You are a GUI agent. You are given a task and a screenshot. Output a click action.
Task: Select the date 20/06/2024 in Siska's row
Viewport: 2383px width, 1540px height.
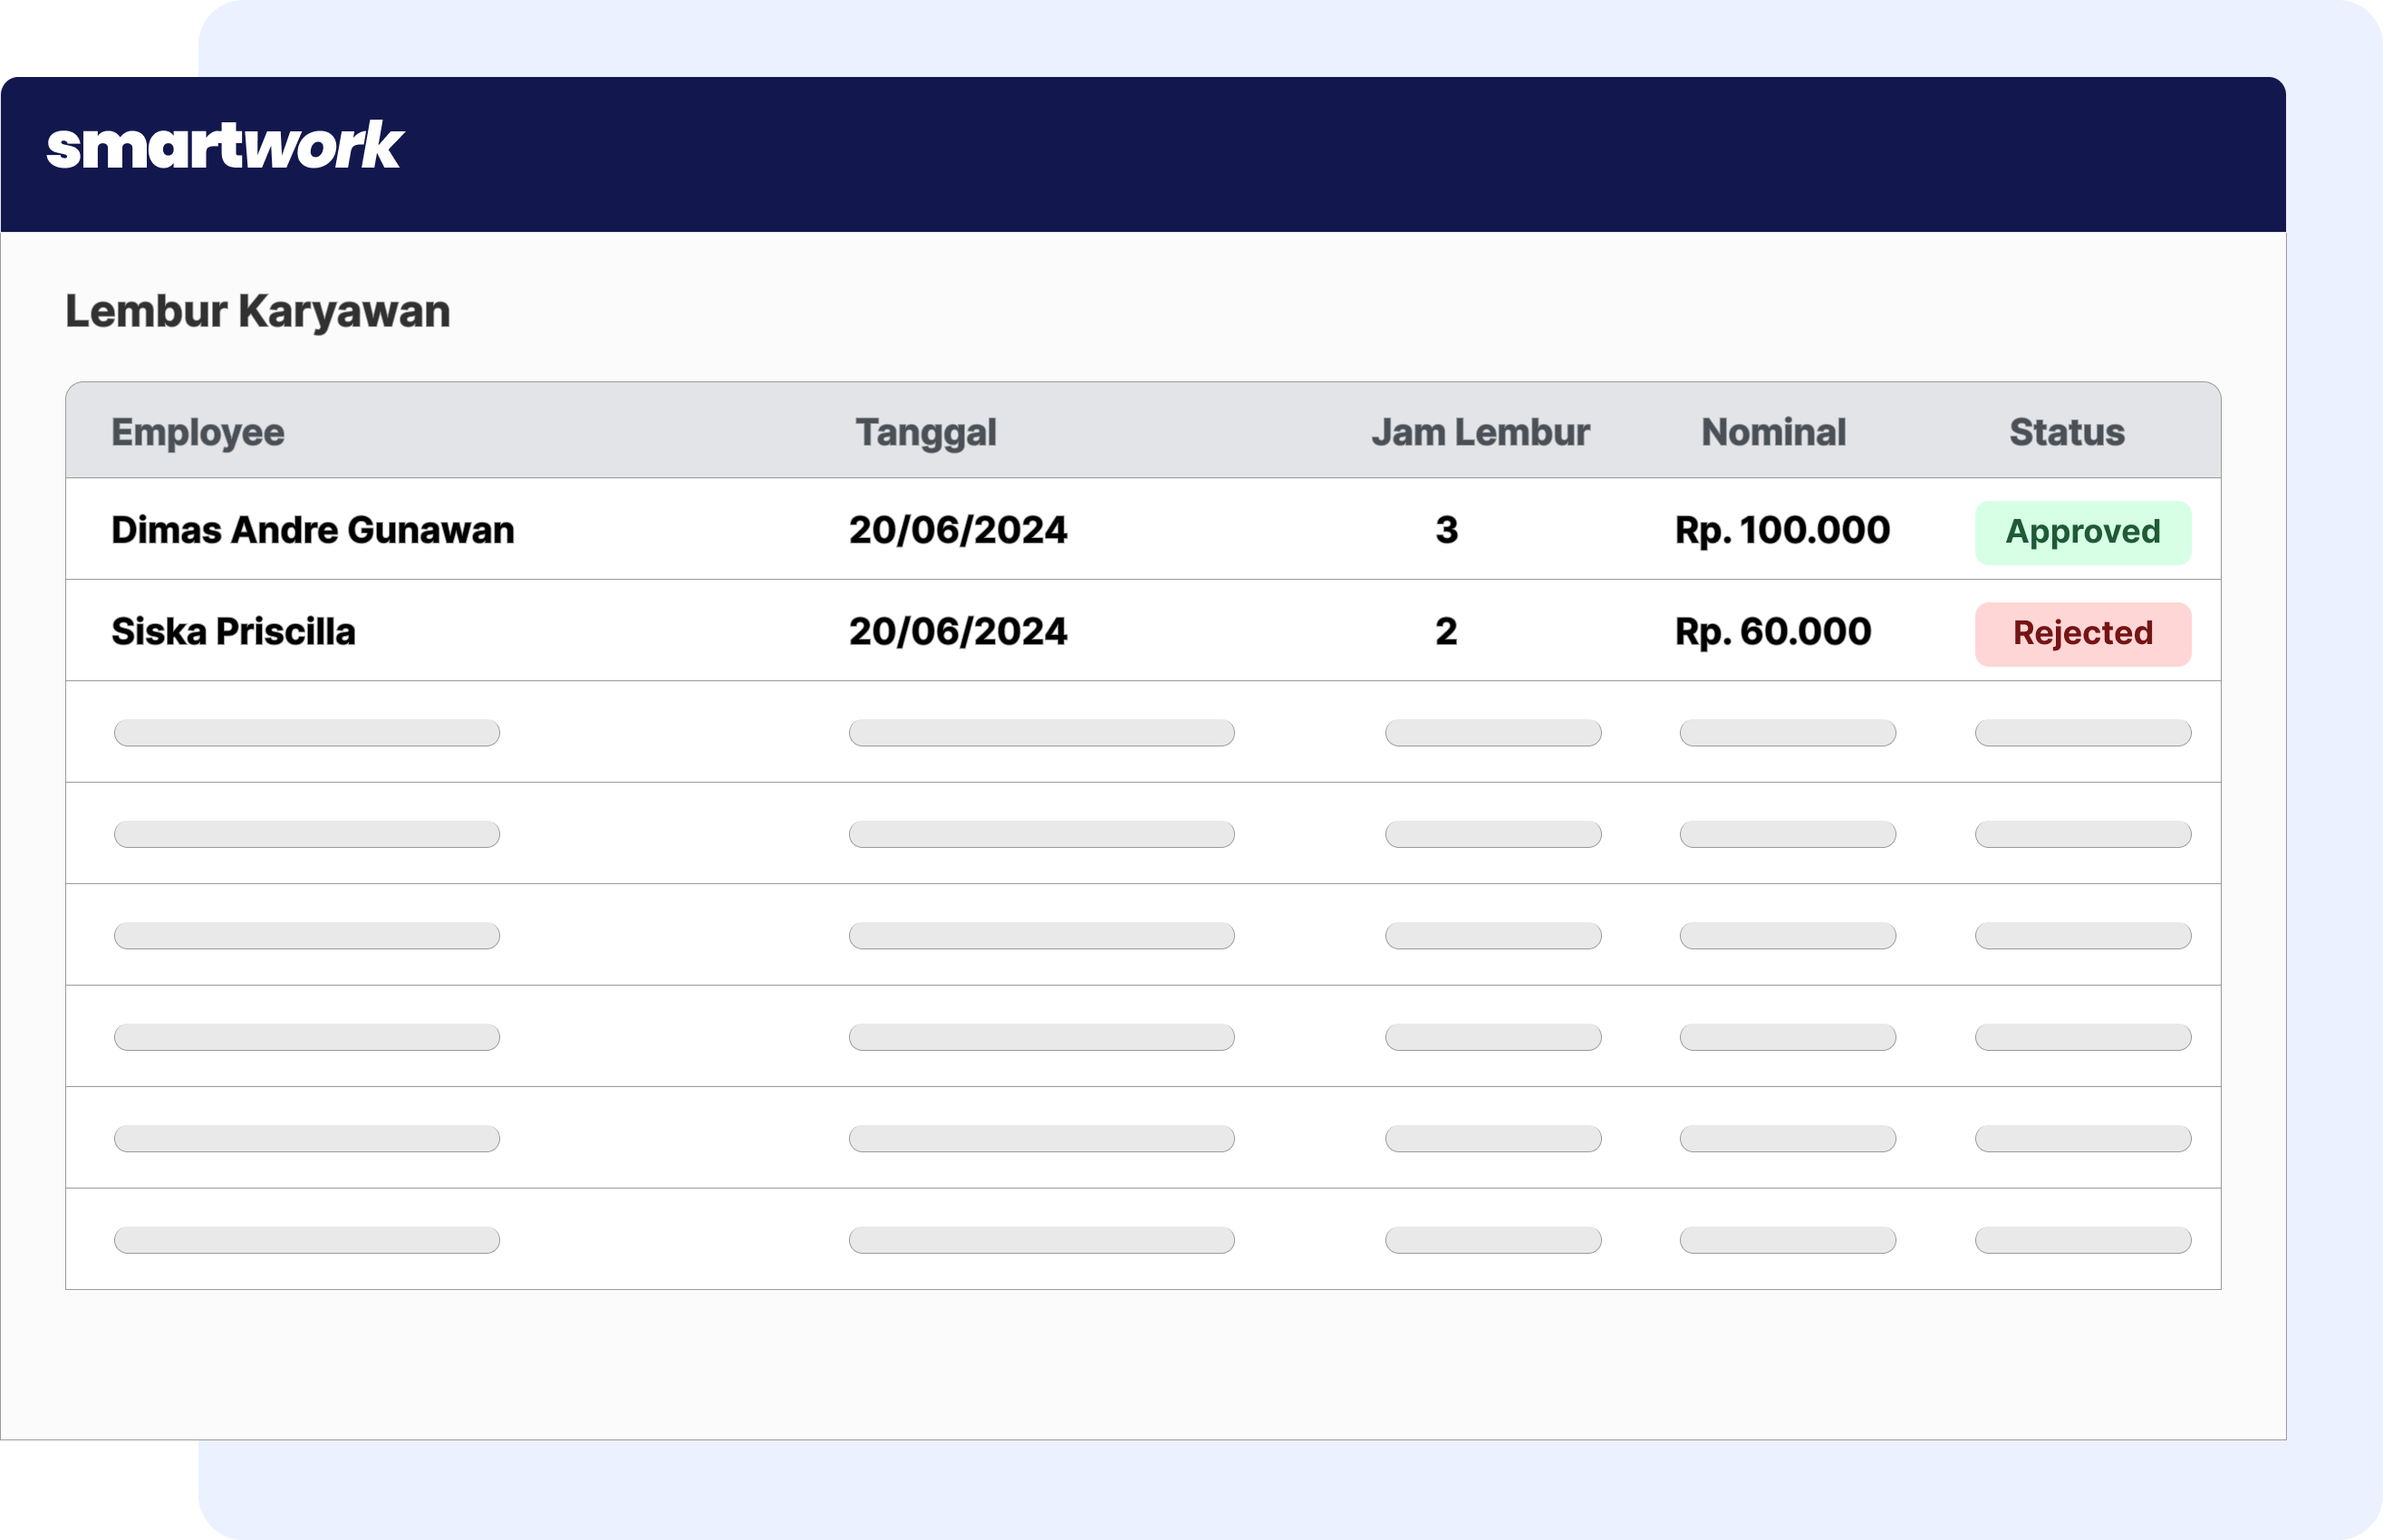pos(957,631)
